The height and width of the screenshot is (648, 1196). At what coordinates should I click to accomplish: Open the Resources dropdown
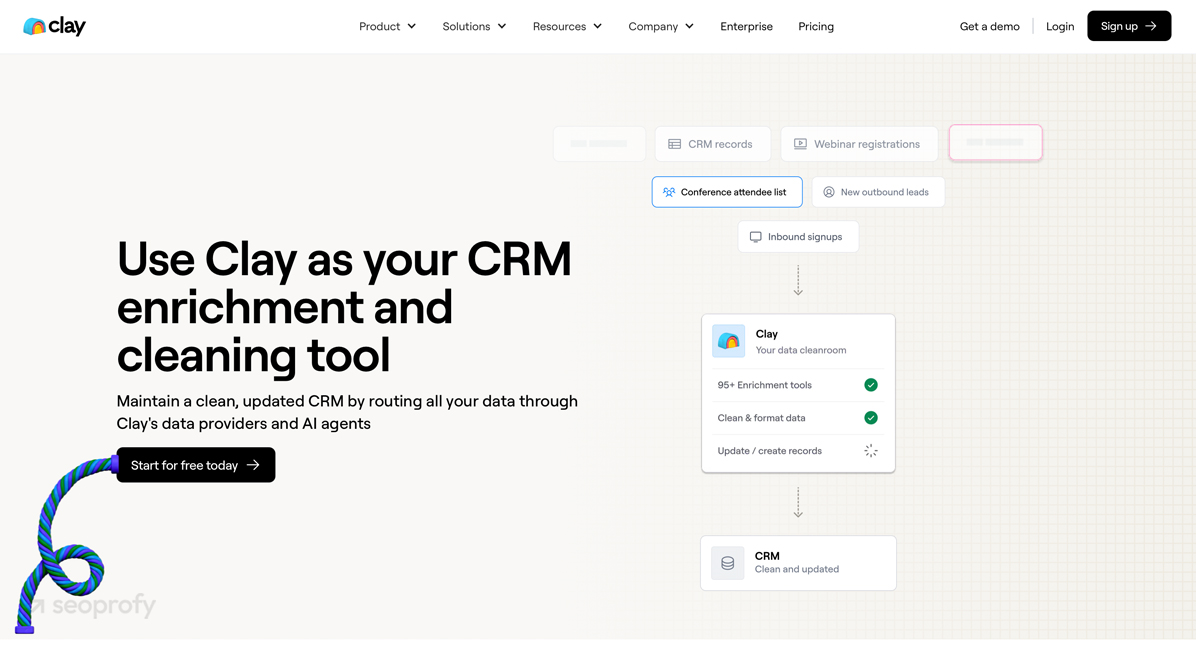(x=567, y=26)
